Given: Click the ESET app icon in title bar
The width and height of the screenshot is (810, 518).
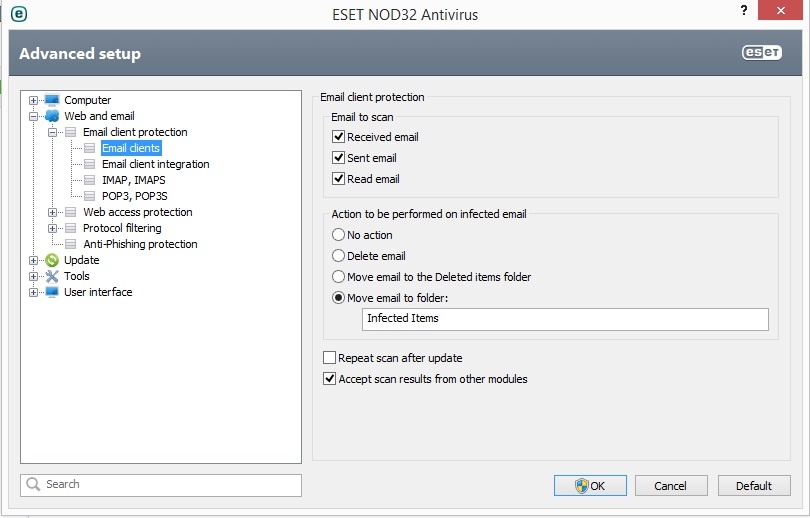Looking at the screenshot, I should 18,14.
